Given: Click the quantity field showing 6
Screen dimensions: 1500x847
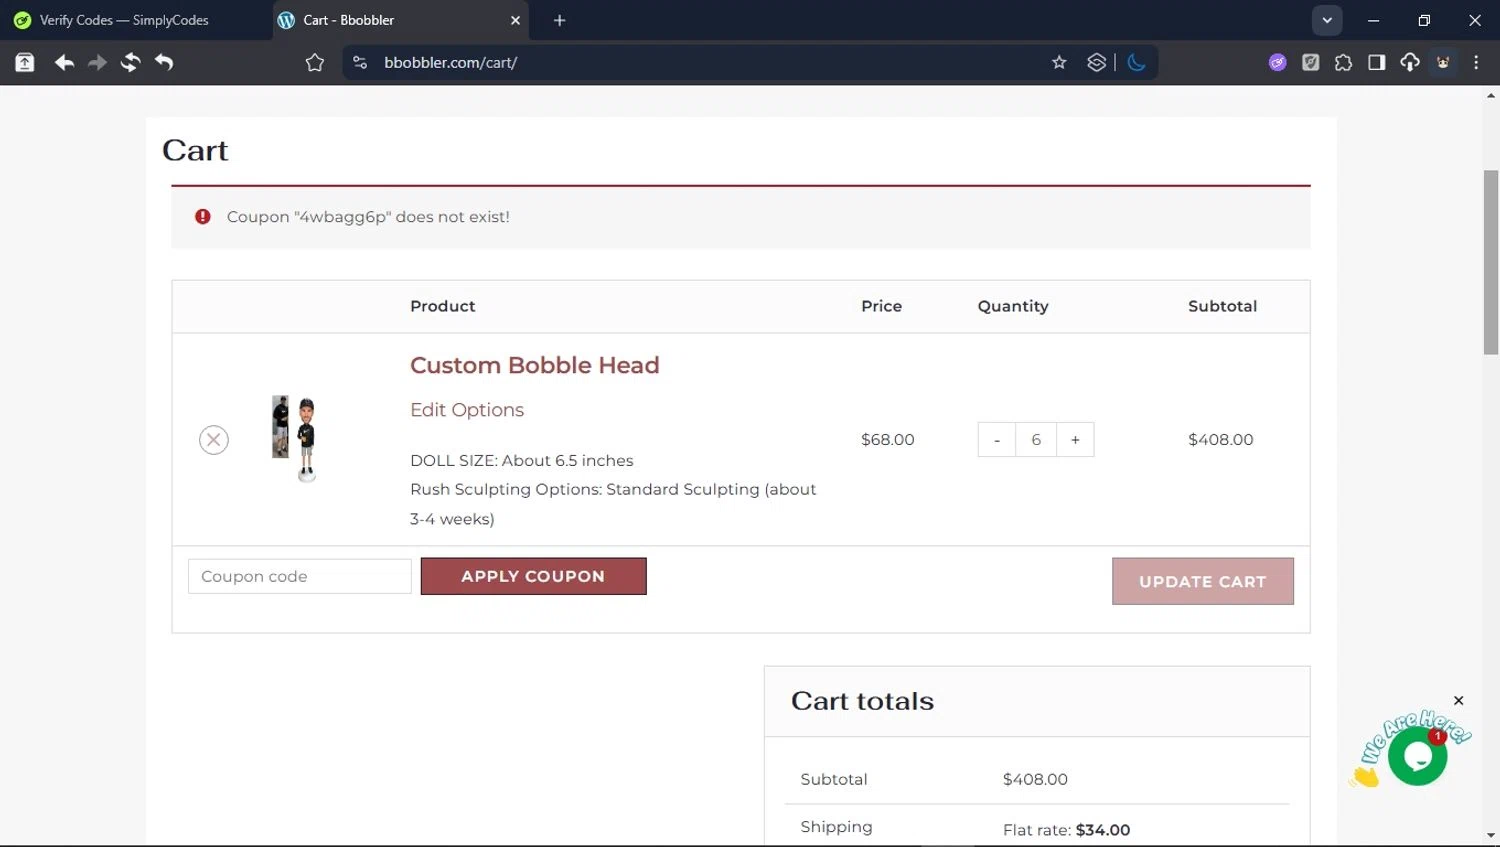Looking at the screenshot, I should coord(1036,440).
